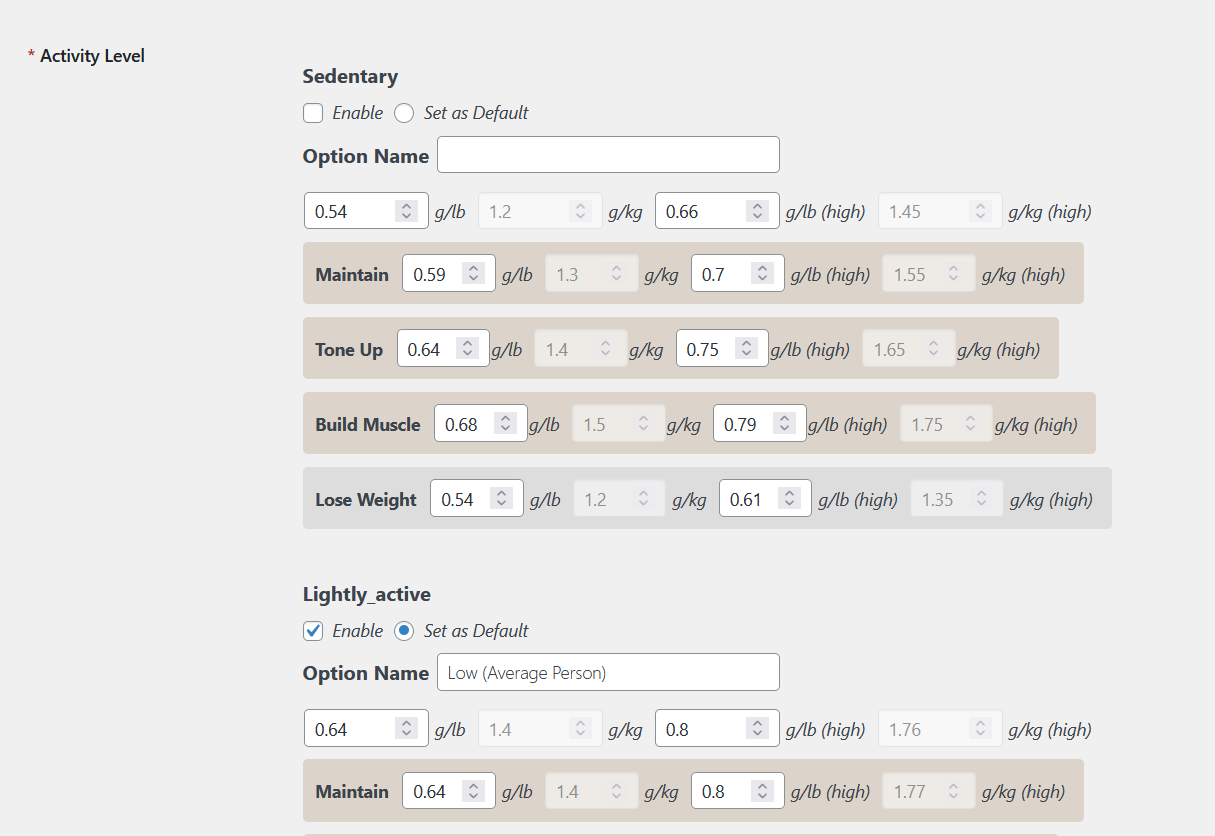
Task: Click the Lightly_active section heading
Action: point(367,594)
